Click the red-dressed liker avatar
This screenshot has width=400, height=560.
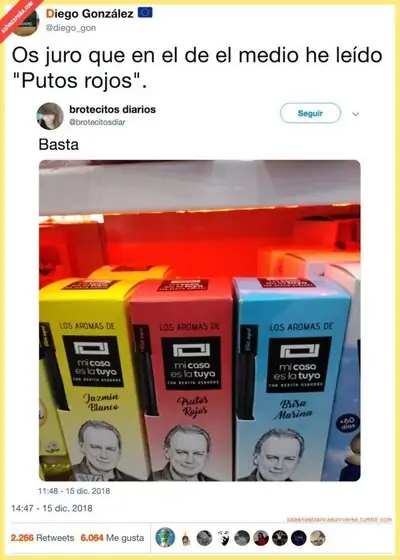[261, 538]
